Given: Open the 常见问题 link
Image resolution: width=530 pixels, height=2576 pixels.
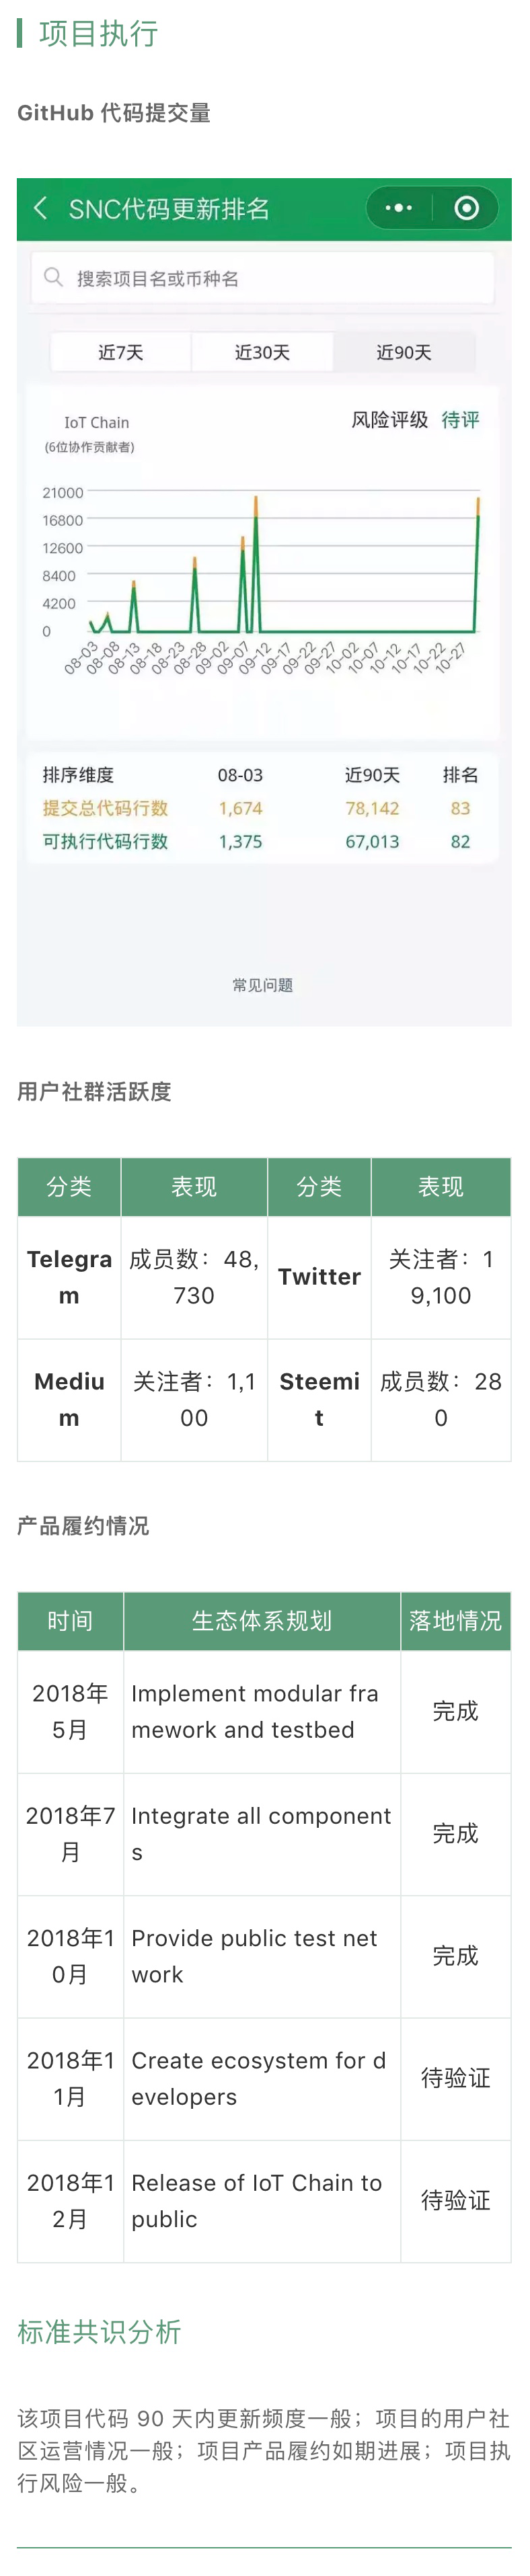Looking at the screenshot, I should pos(263,985).
